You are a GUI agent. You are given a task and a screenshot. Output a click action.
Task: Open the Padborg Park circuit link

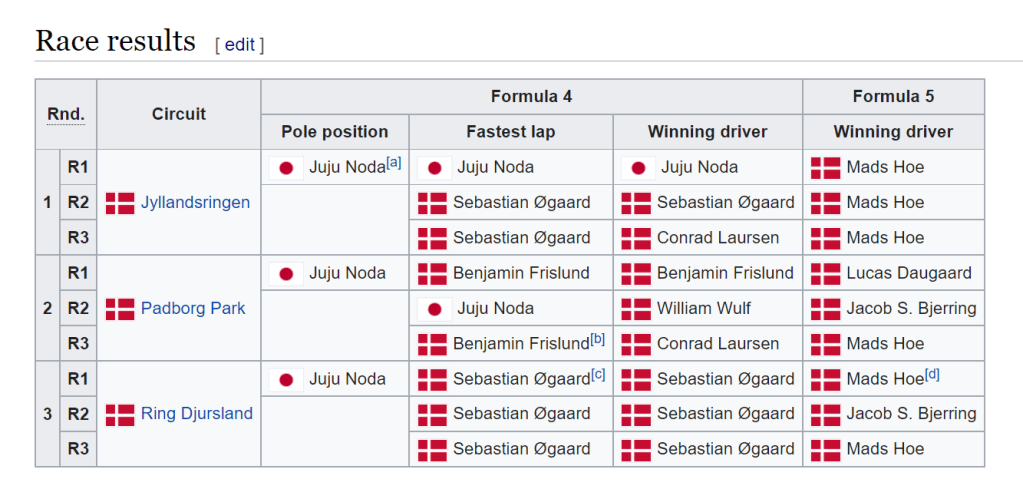pos(193,309)
